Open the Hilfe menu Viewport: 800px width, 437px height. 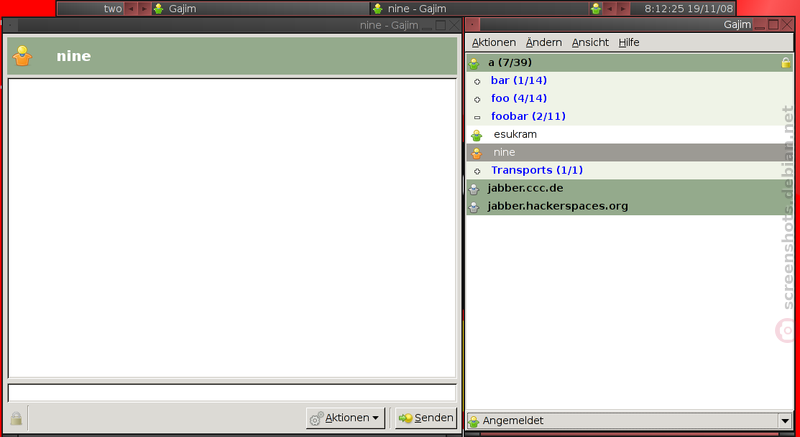629,42
